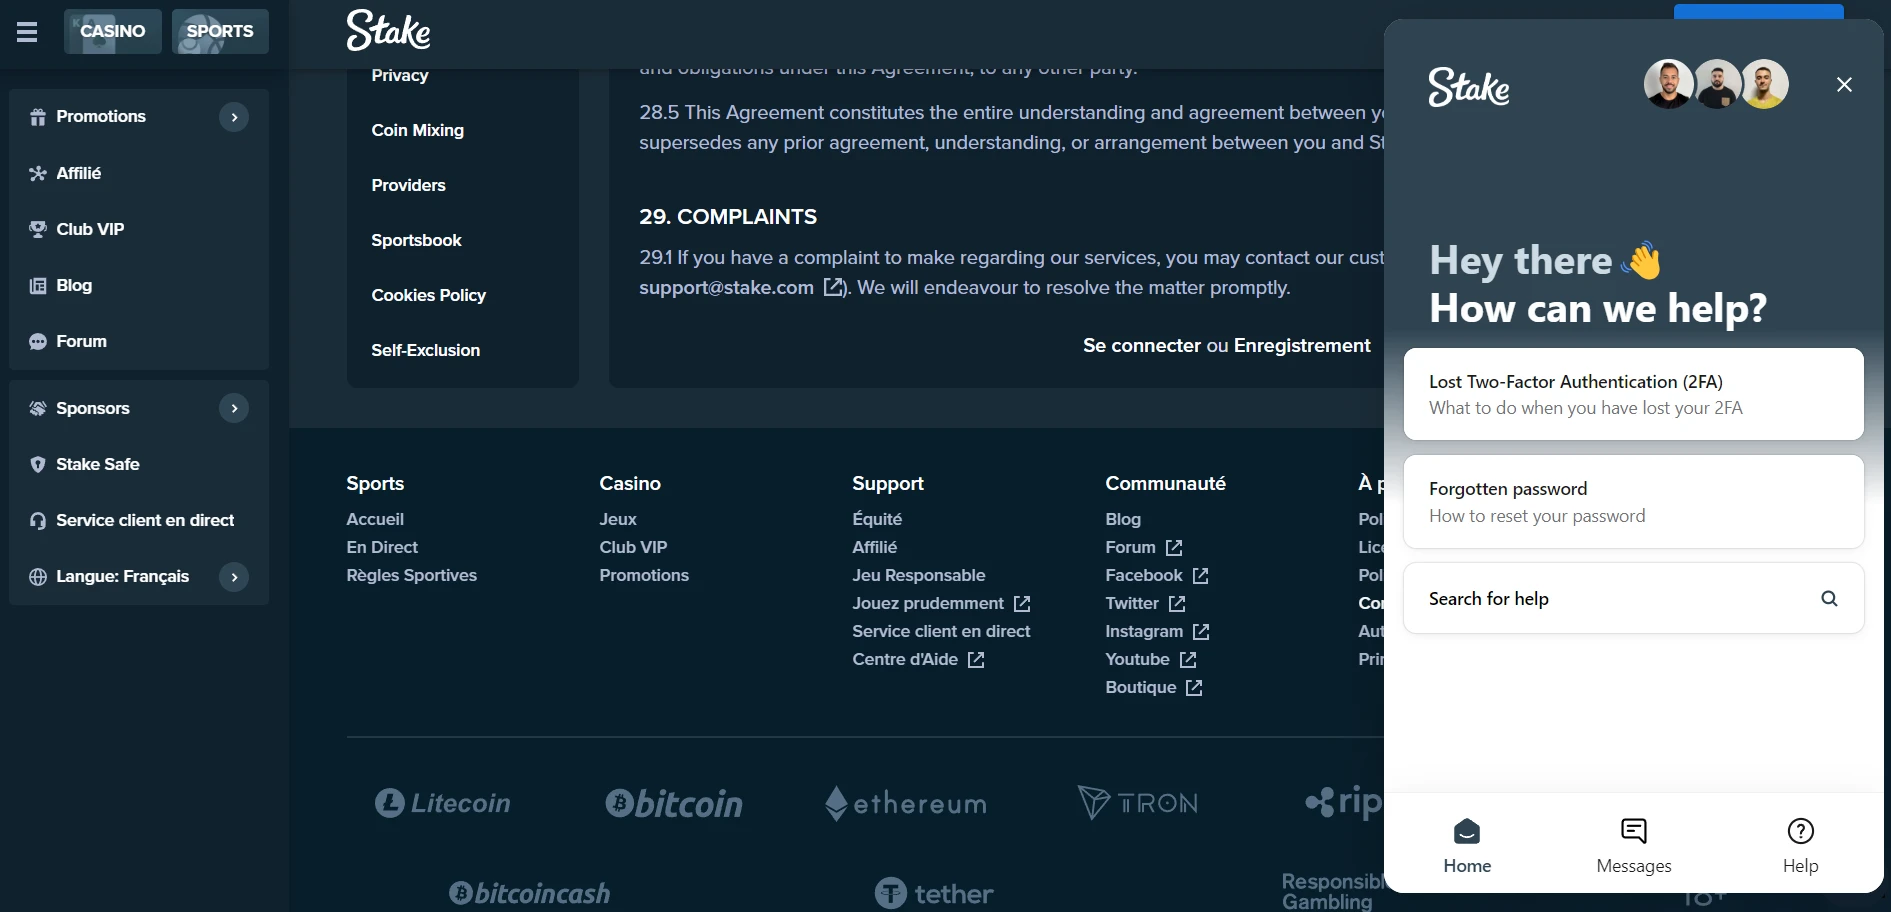Click external icon beside Boutique
The width and height of the screenshot is (1891, 912).
(x=1194, y=688)
